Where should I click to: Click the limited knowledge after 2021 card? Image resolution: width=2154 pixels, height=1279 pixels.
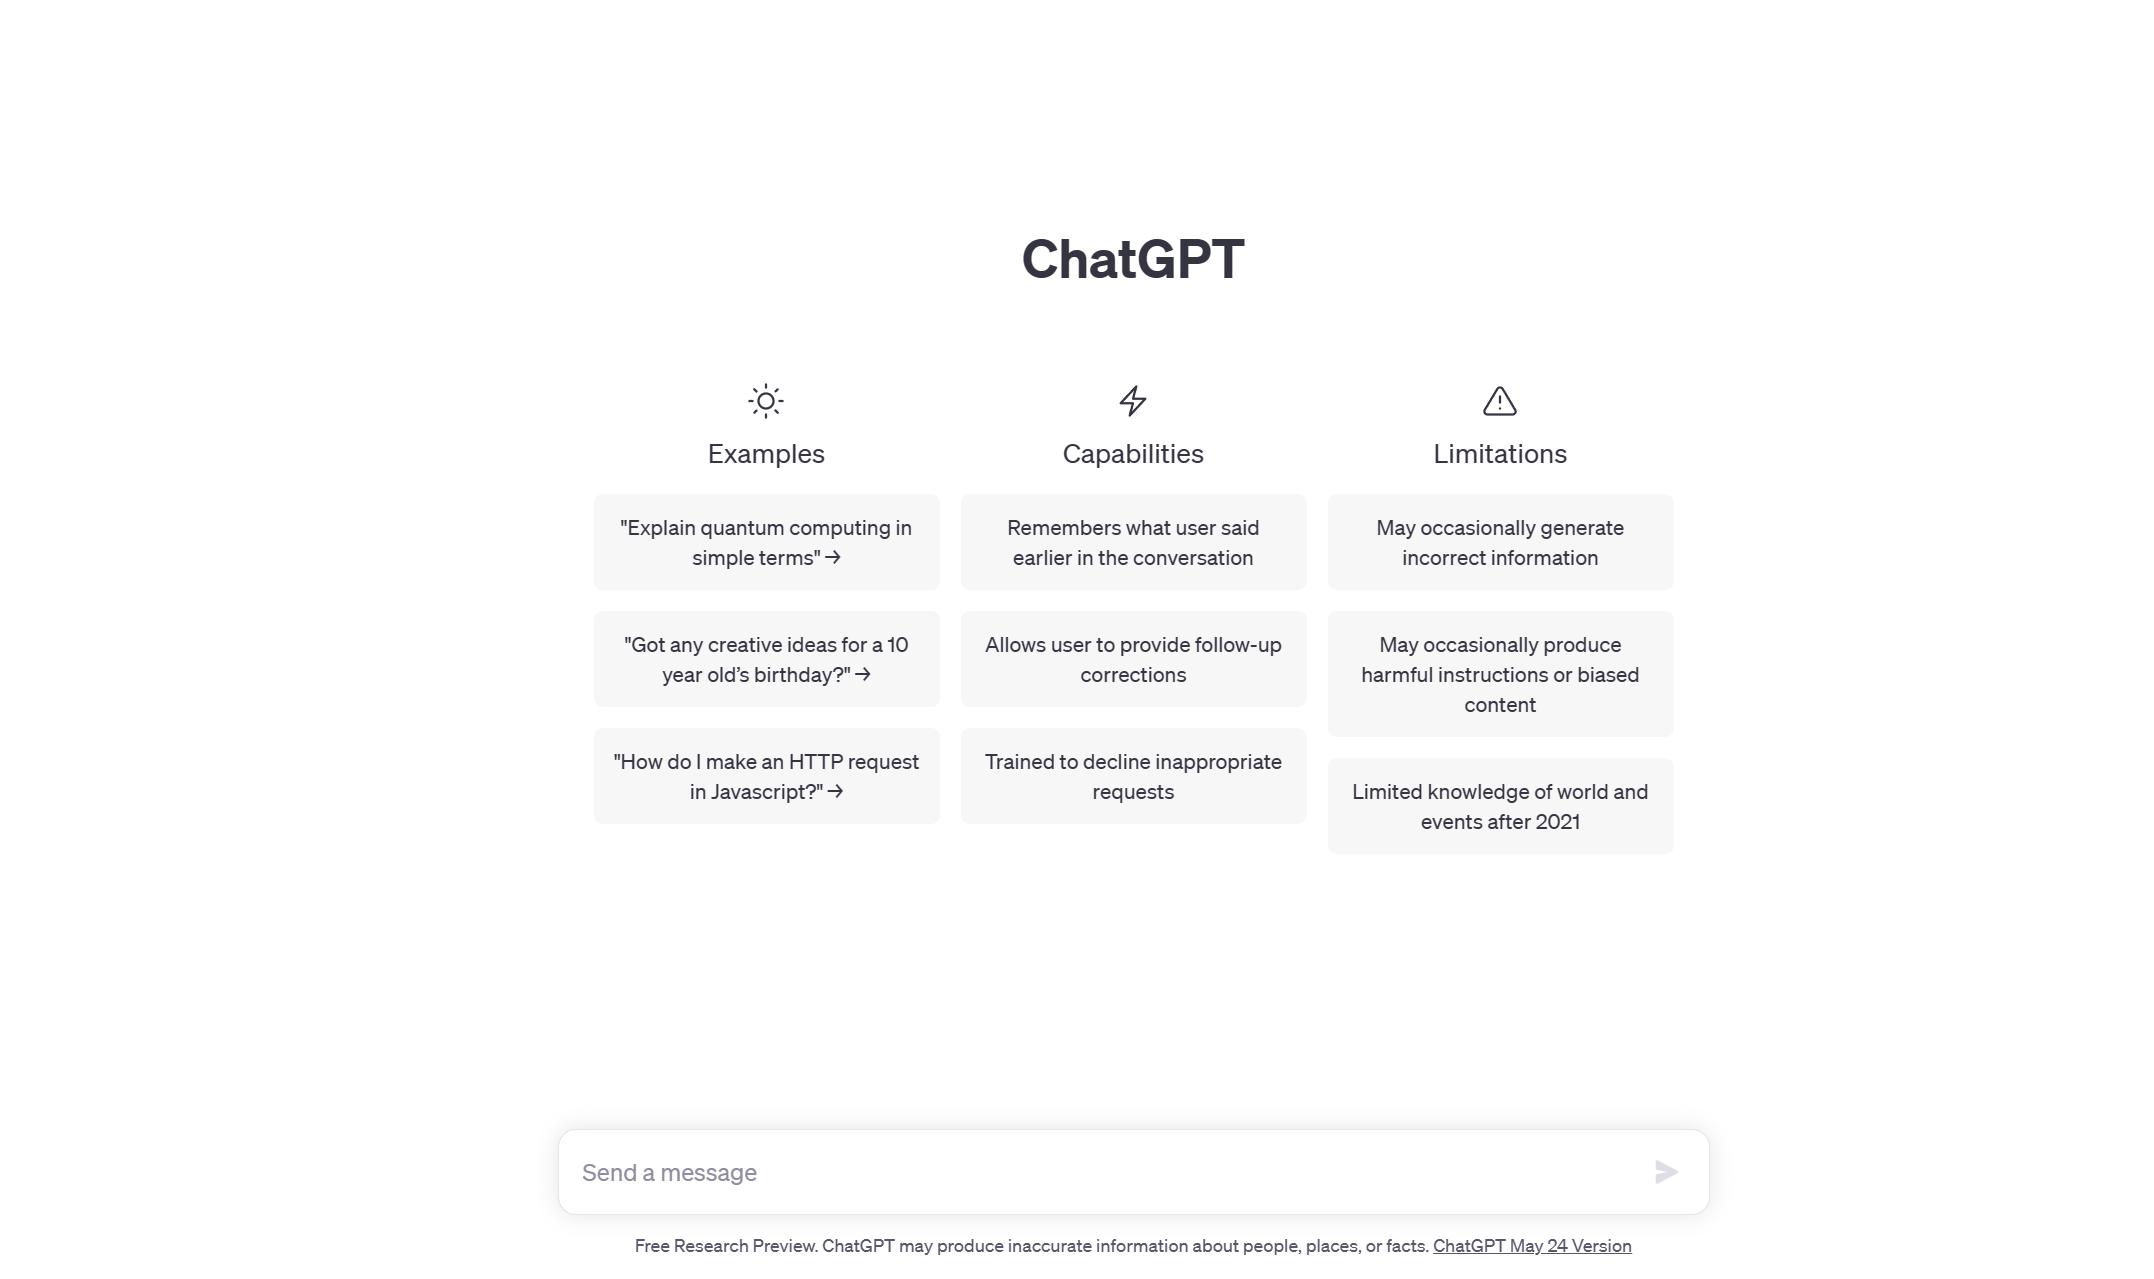click(1499, 805)
